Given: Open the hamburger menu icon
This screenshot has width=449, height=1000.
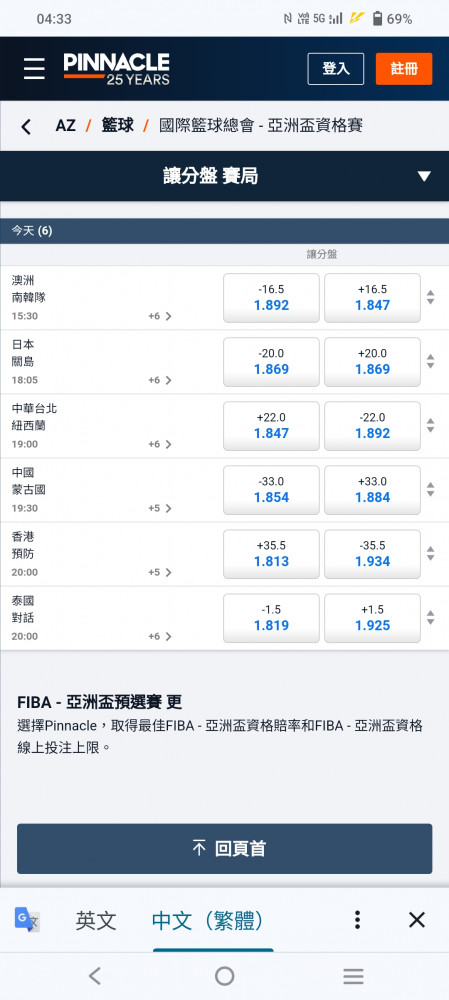Looking at the screenshot, I should click(34, 69).
